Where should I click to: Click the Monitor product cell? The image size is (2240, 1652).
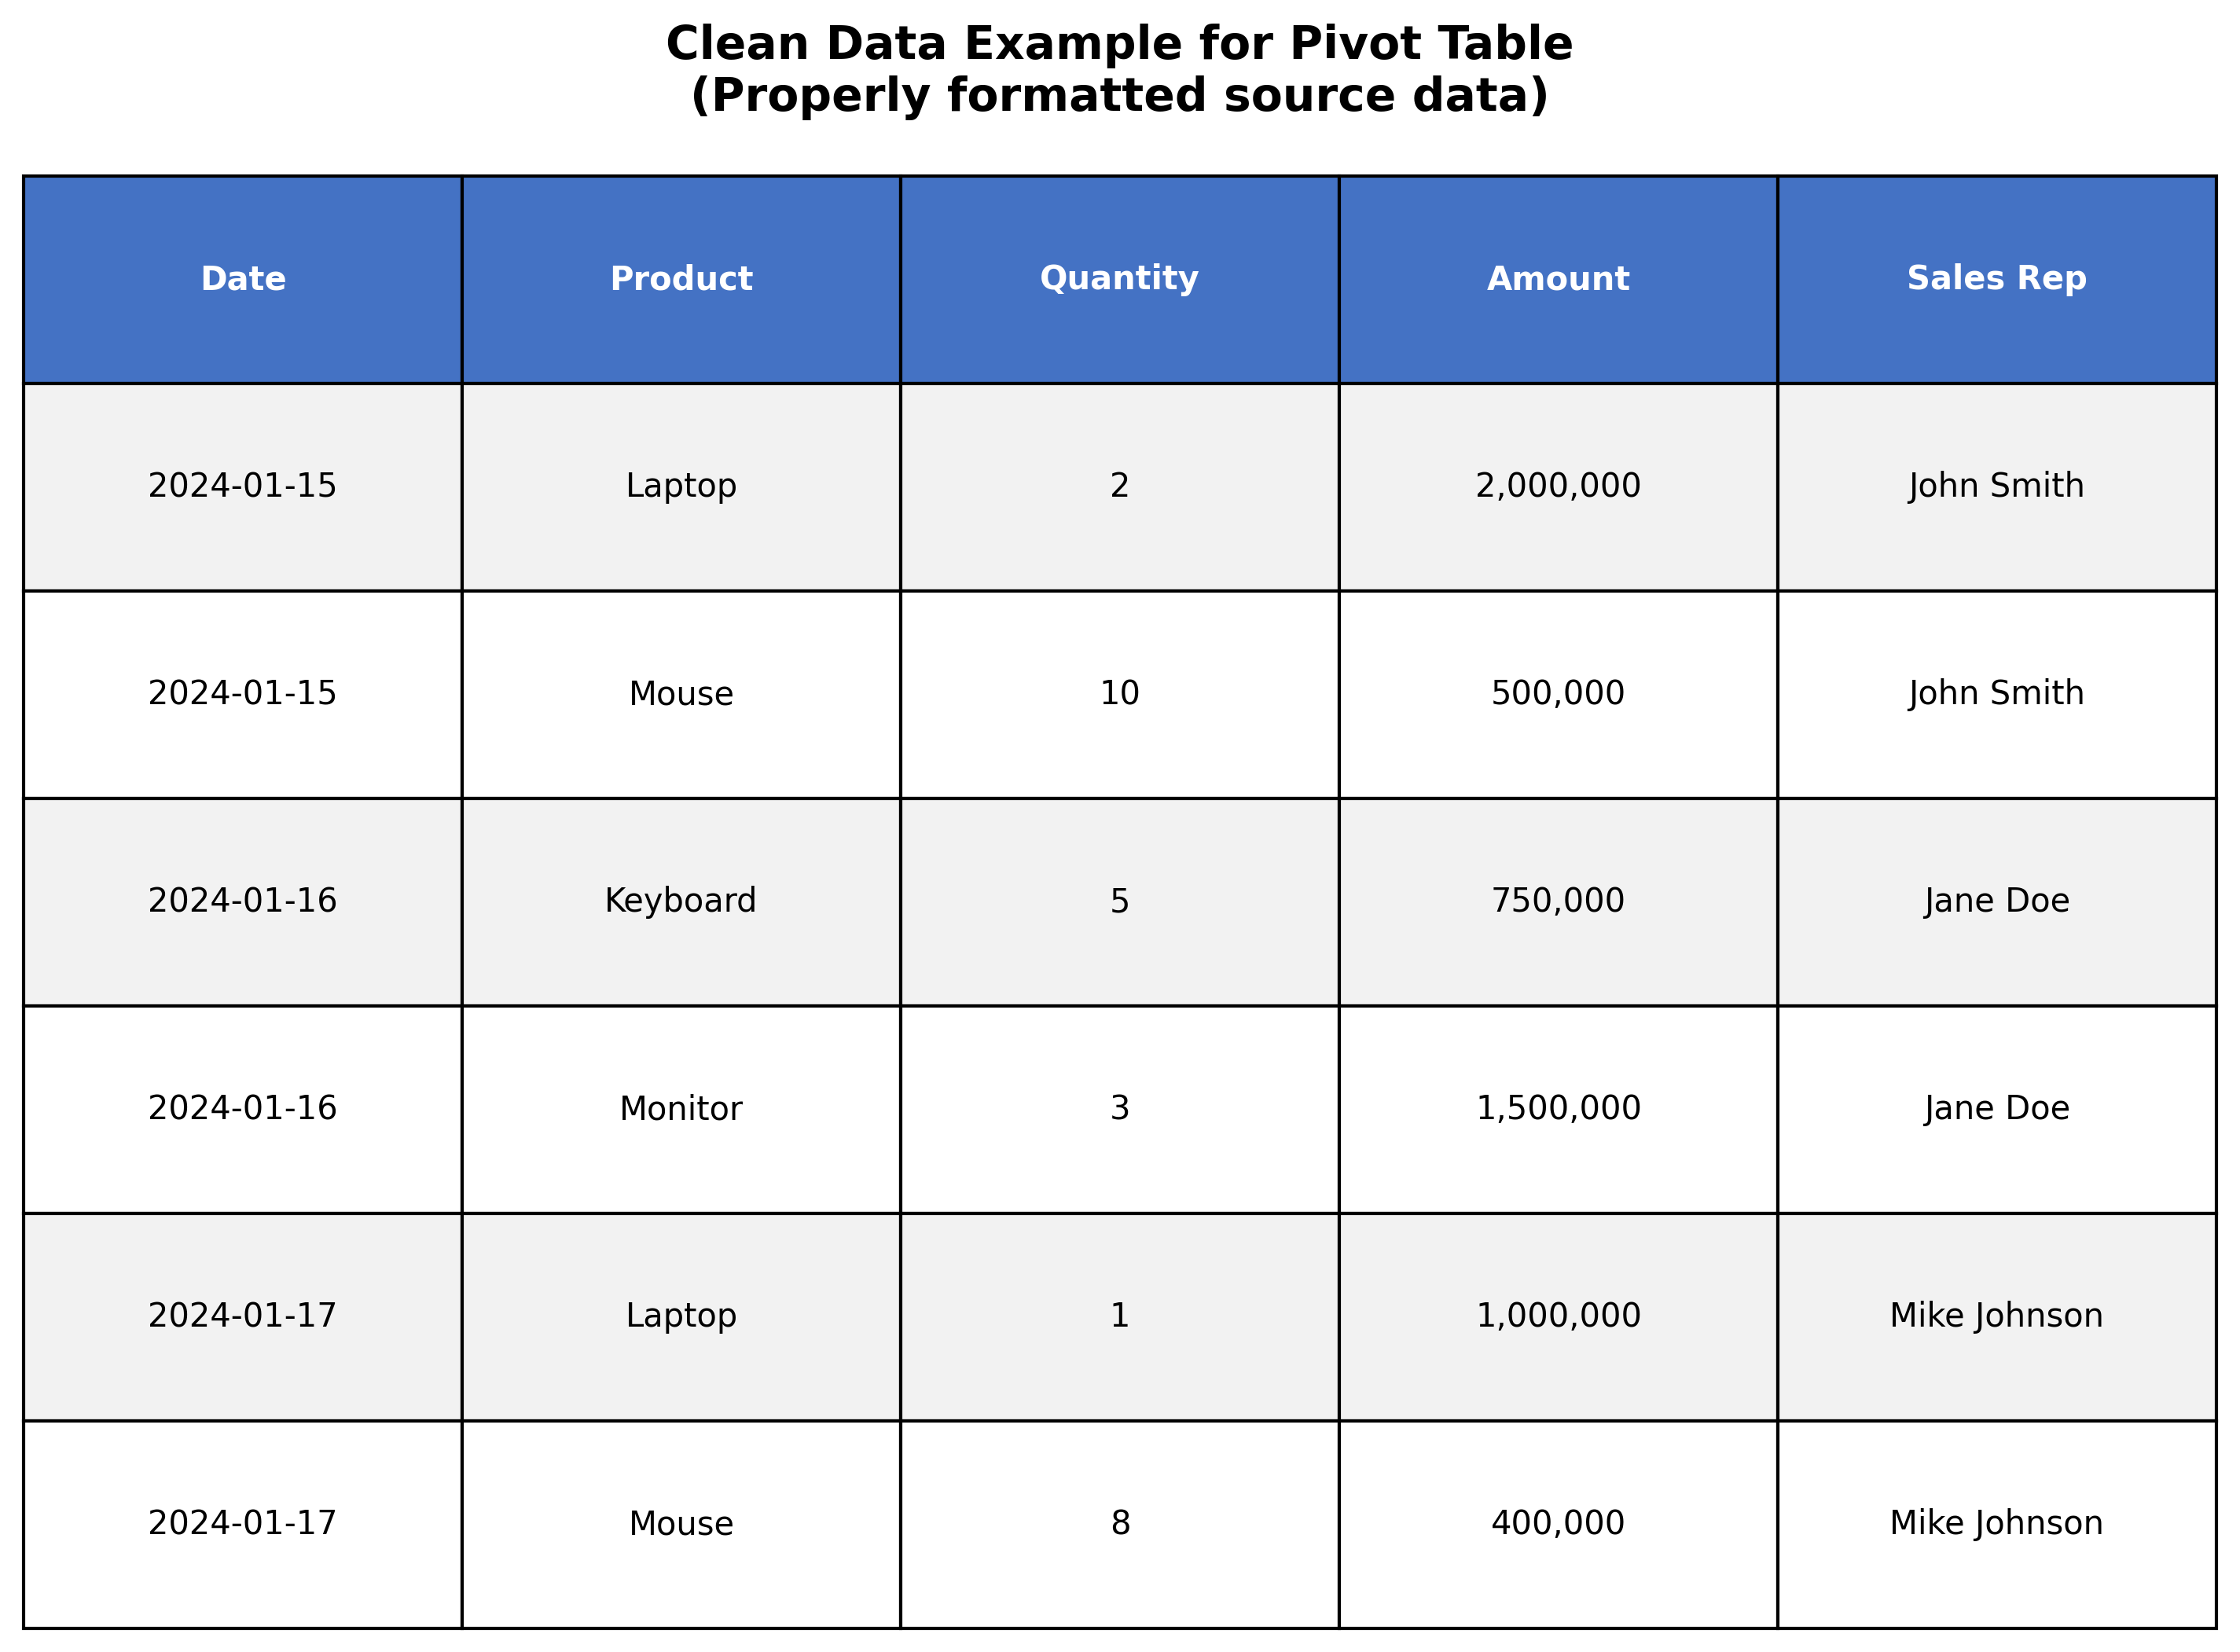[681, 1109]
